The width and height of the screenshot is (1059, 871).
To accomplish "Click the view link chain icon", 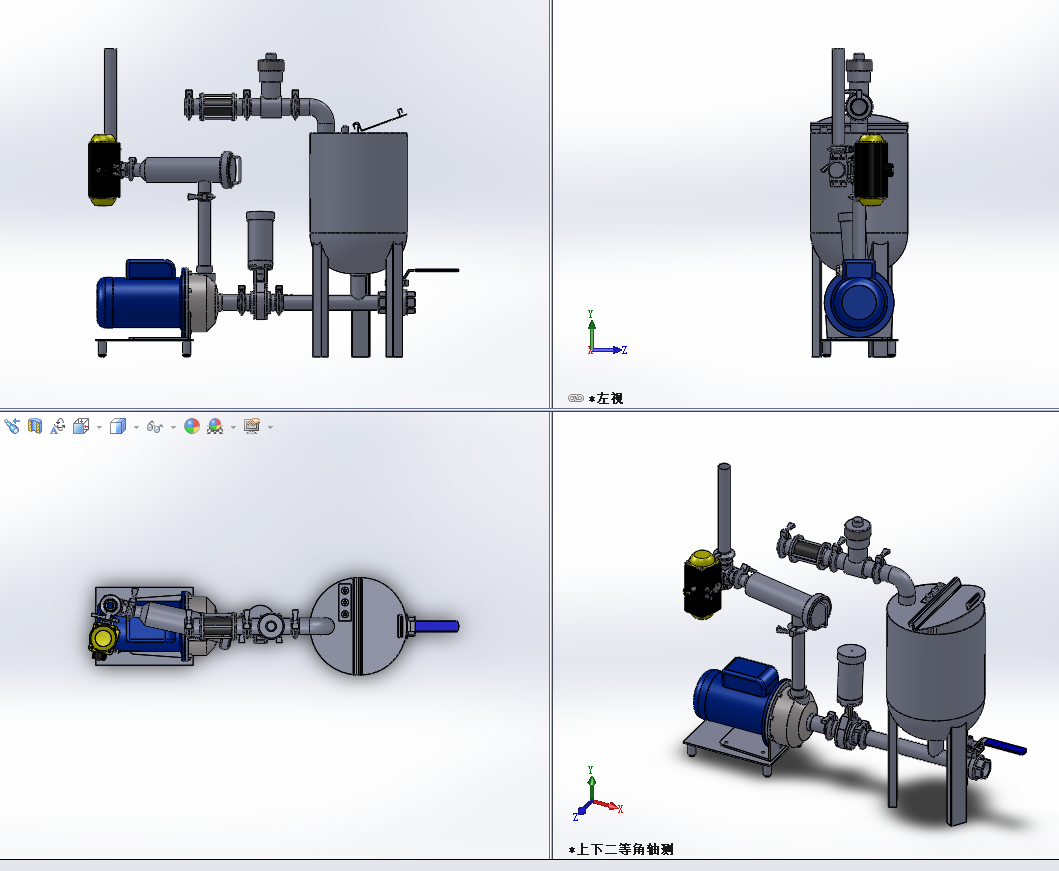I will point(575,398).
